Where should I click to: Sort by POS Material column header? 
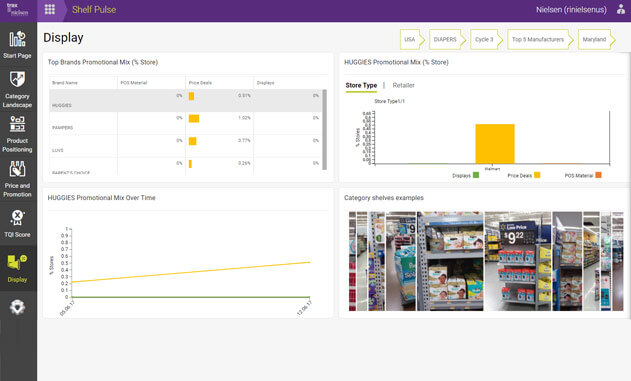134,82
